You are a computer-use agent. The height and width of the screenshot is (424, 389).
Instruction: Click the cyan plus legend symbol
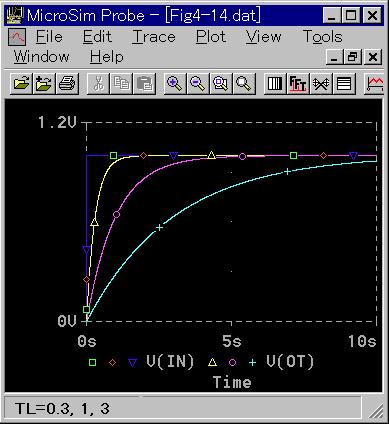coord(253,362)
